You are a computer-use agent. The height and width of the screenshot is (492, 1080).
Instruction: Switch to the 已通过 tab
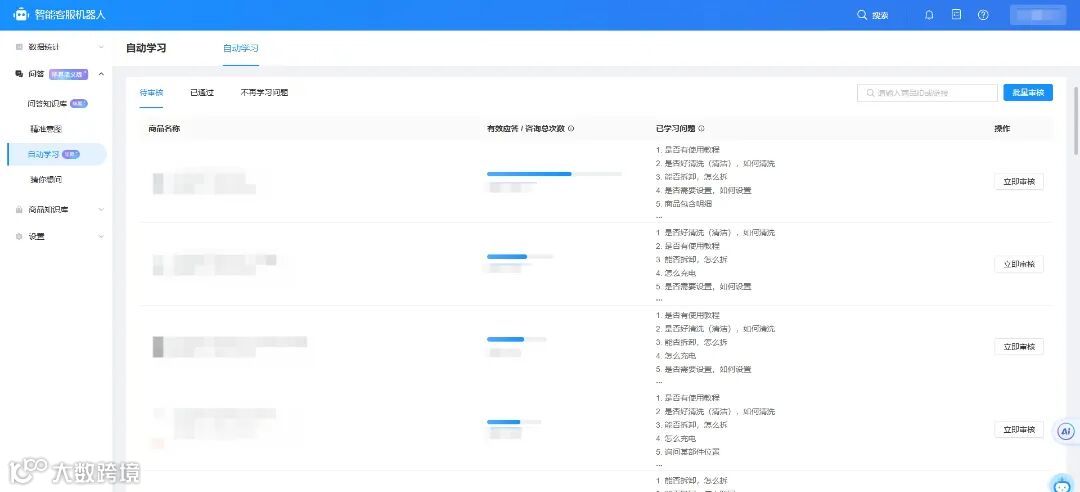click(202, 92)
